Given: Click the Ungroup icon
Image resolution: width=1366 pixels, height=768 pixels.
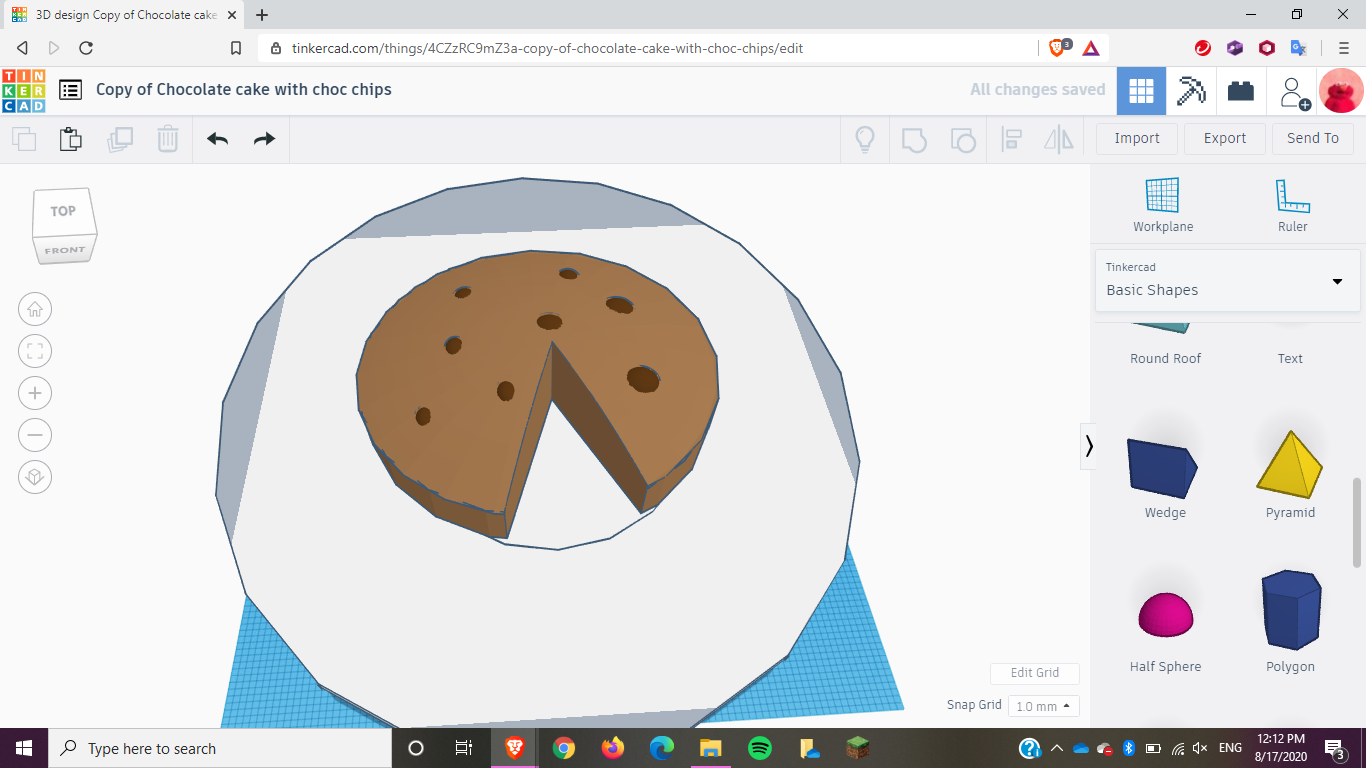Looking at the screenshot, I should (963, 139).
